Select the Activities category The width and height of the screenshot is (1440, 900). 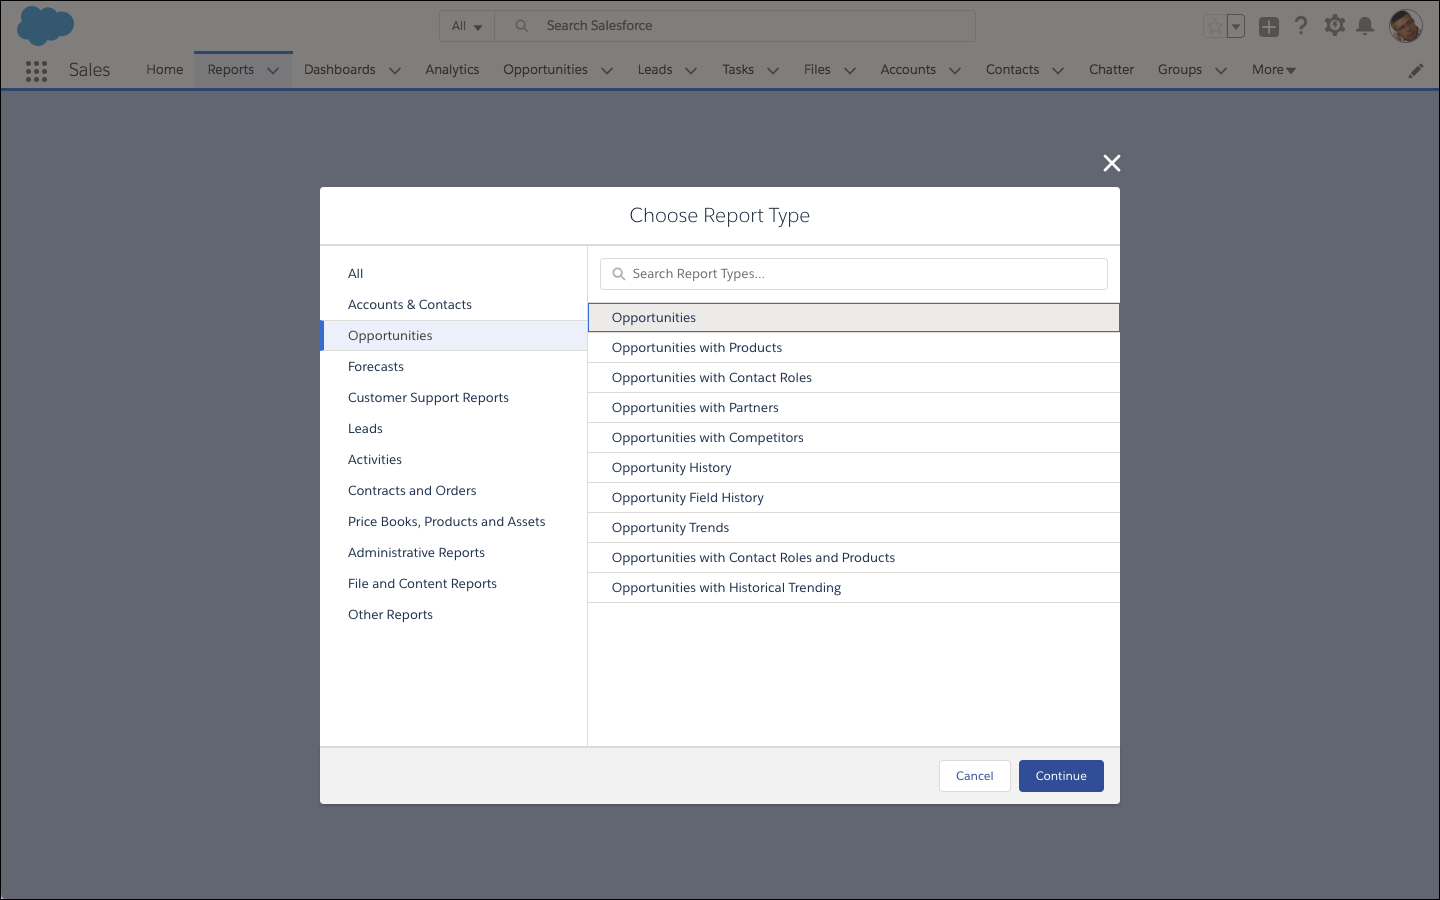453,460
